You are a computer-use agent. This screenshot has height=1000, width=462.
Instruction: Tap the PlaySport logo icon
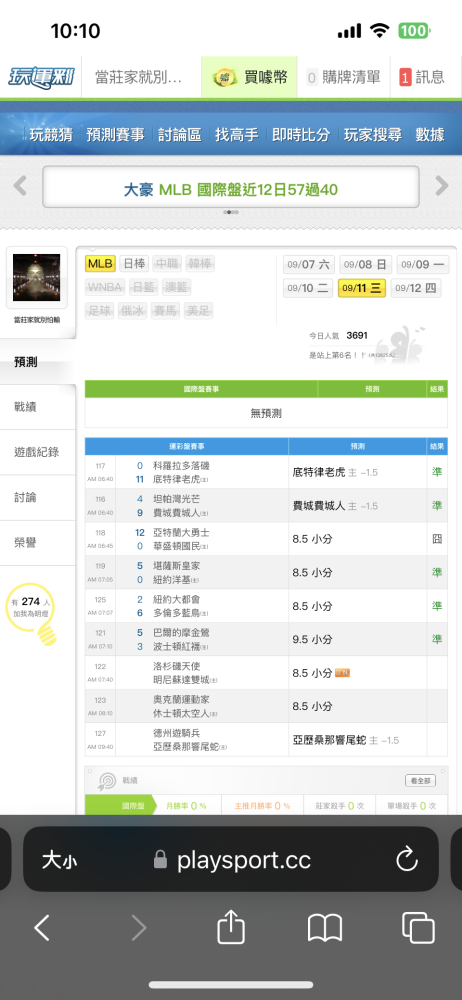coord(41,77)
